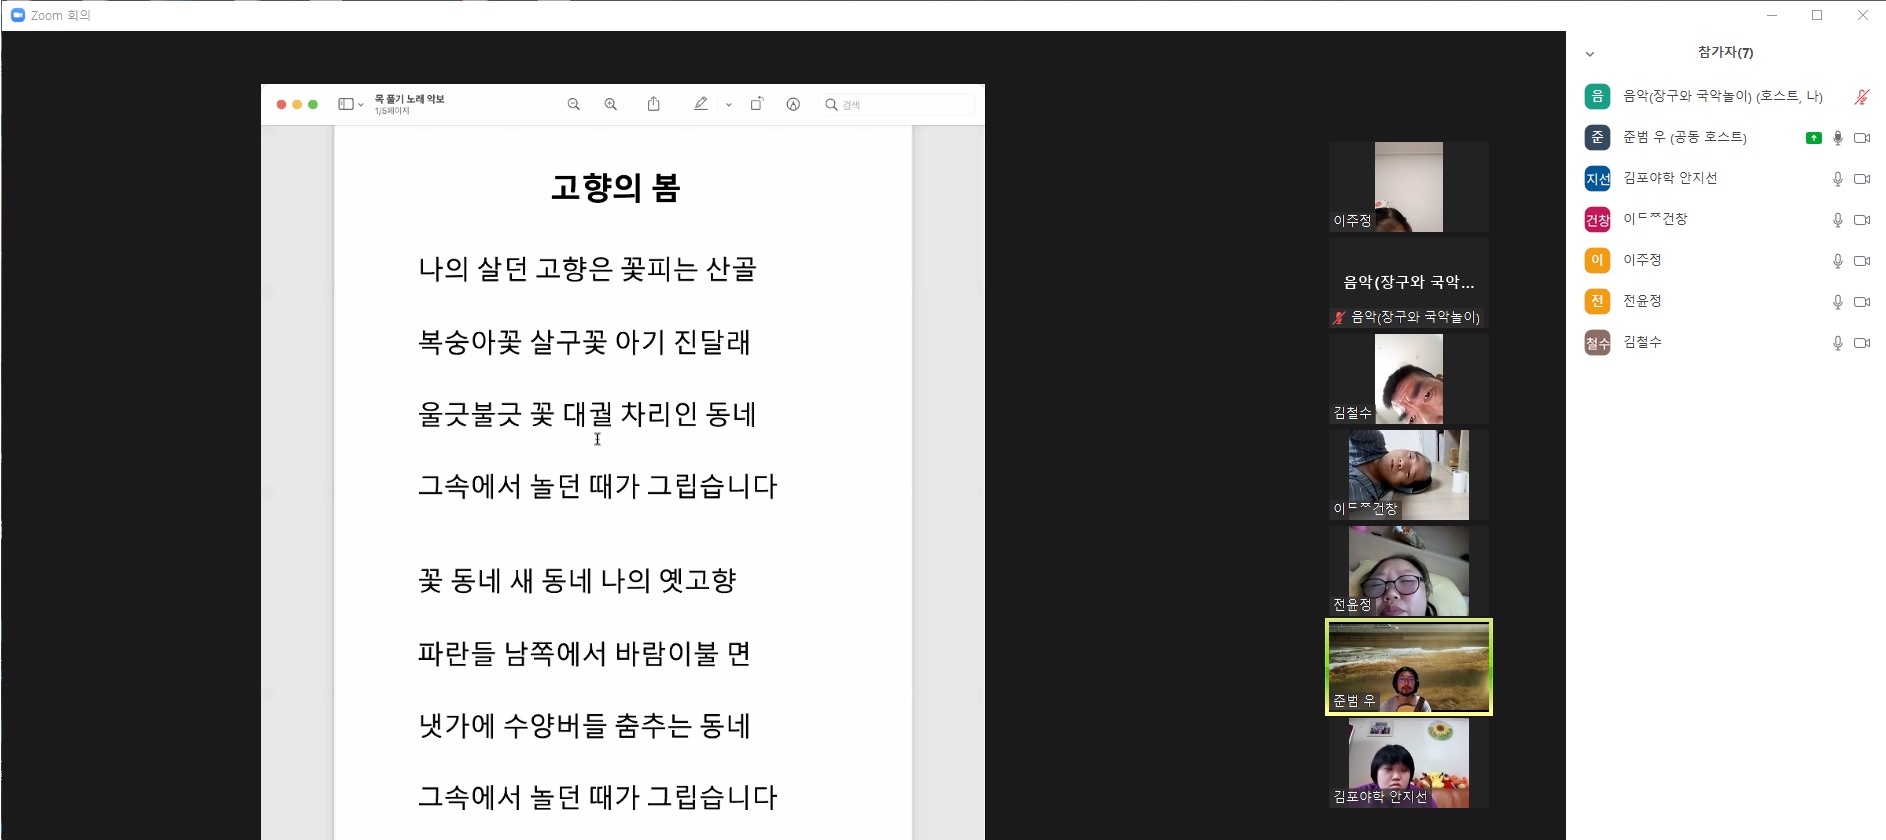
Task: Click camera icon for 이ㄷㅉ건창
Action: click(x=1861, y=220)
